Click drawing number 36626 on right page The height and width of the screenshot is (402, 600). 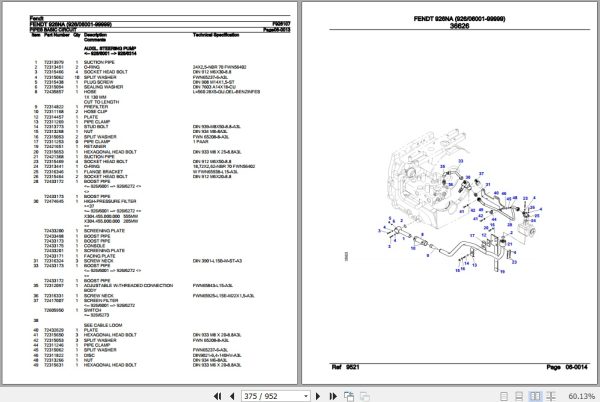459,26
